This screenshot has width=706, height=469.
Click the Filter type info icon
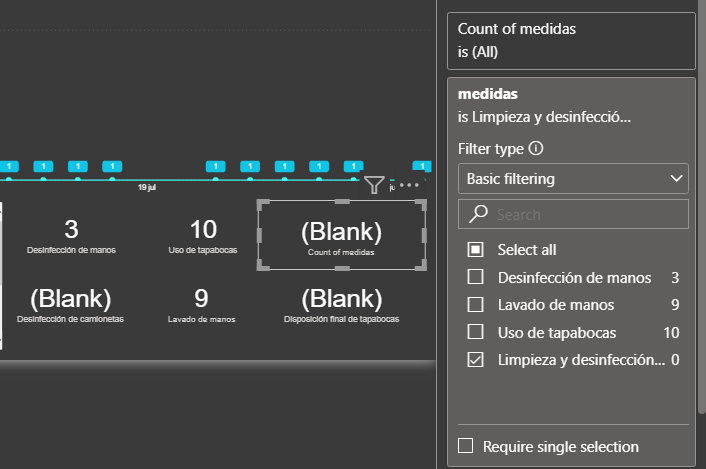click(536, 148)
